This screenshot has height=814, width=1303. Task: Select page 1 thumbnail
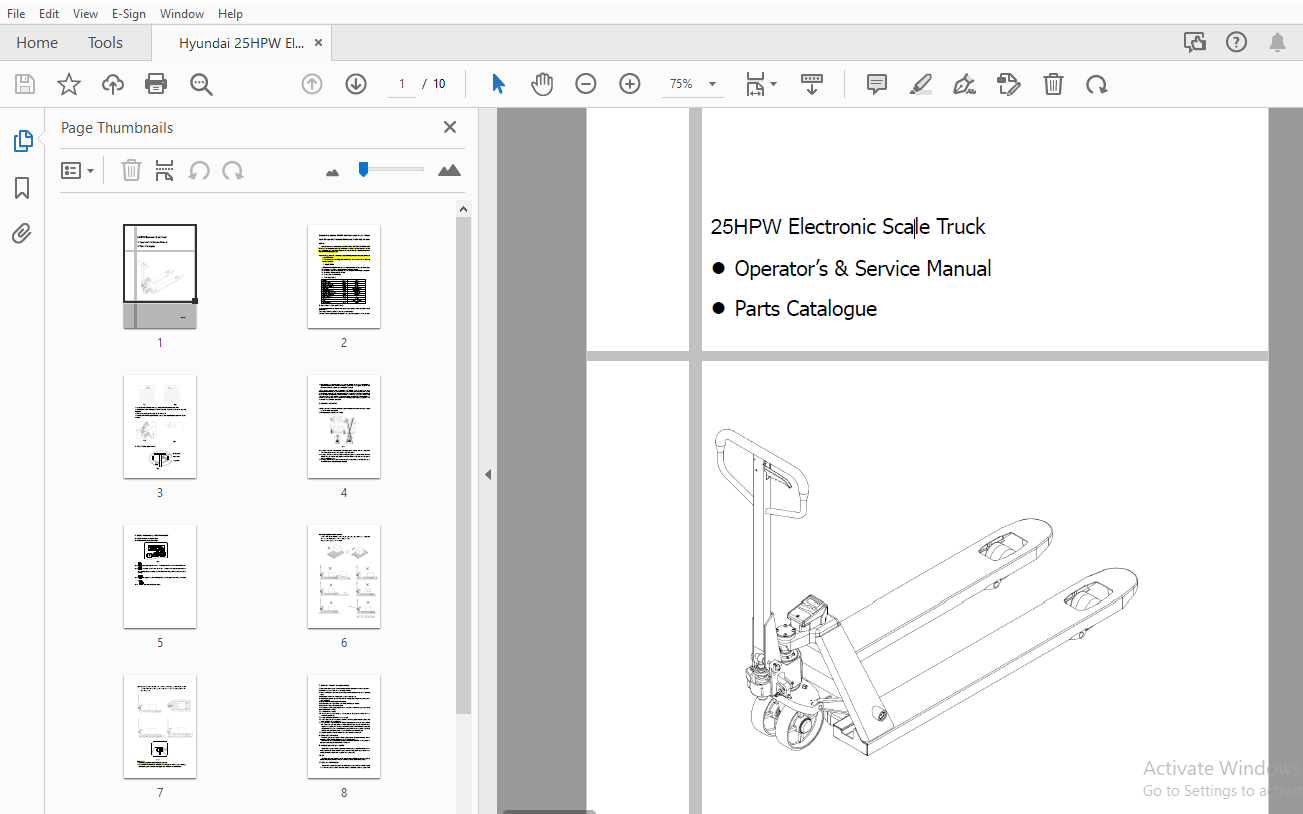tap(160, 276)
